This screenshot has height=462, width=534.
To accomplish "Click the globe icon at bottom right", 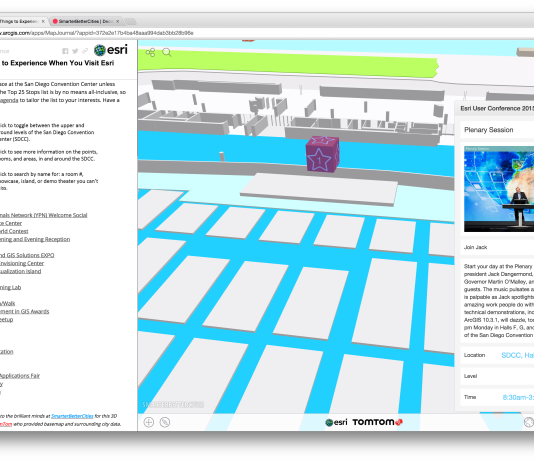I will (529, 422).
